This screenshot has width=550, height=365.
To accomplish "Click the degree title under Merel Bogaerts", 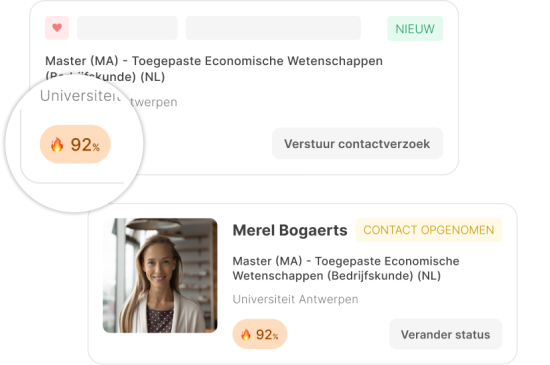I will pyautogui.click(x=346, y=269).
